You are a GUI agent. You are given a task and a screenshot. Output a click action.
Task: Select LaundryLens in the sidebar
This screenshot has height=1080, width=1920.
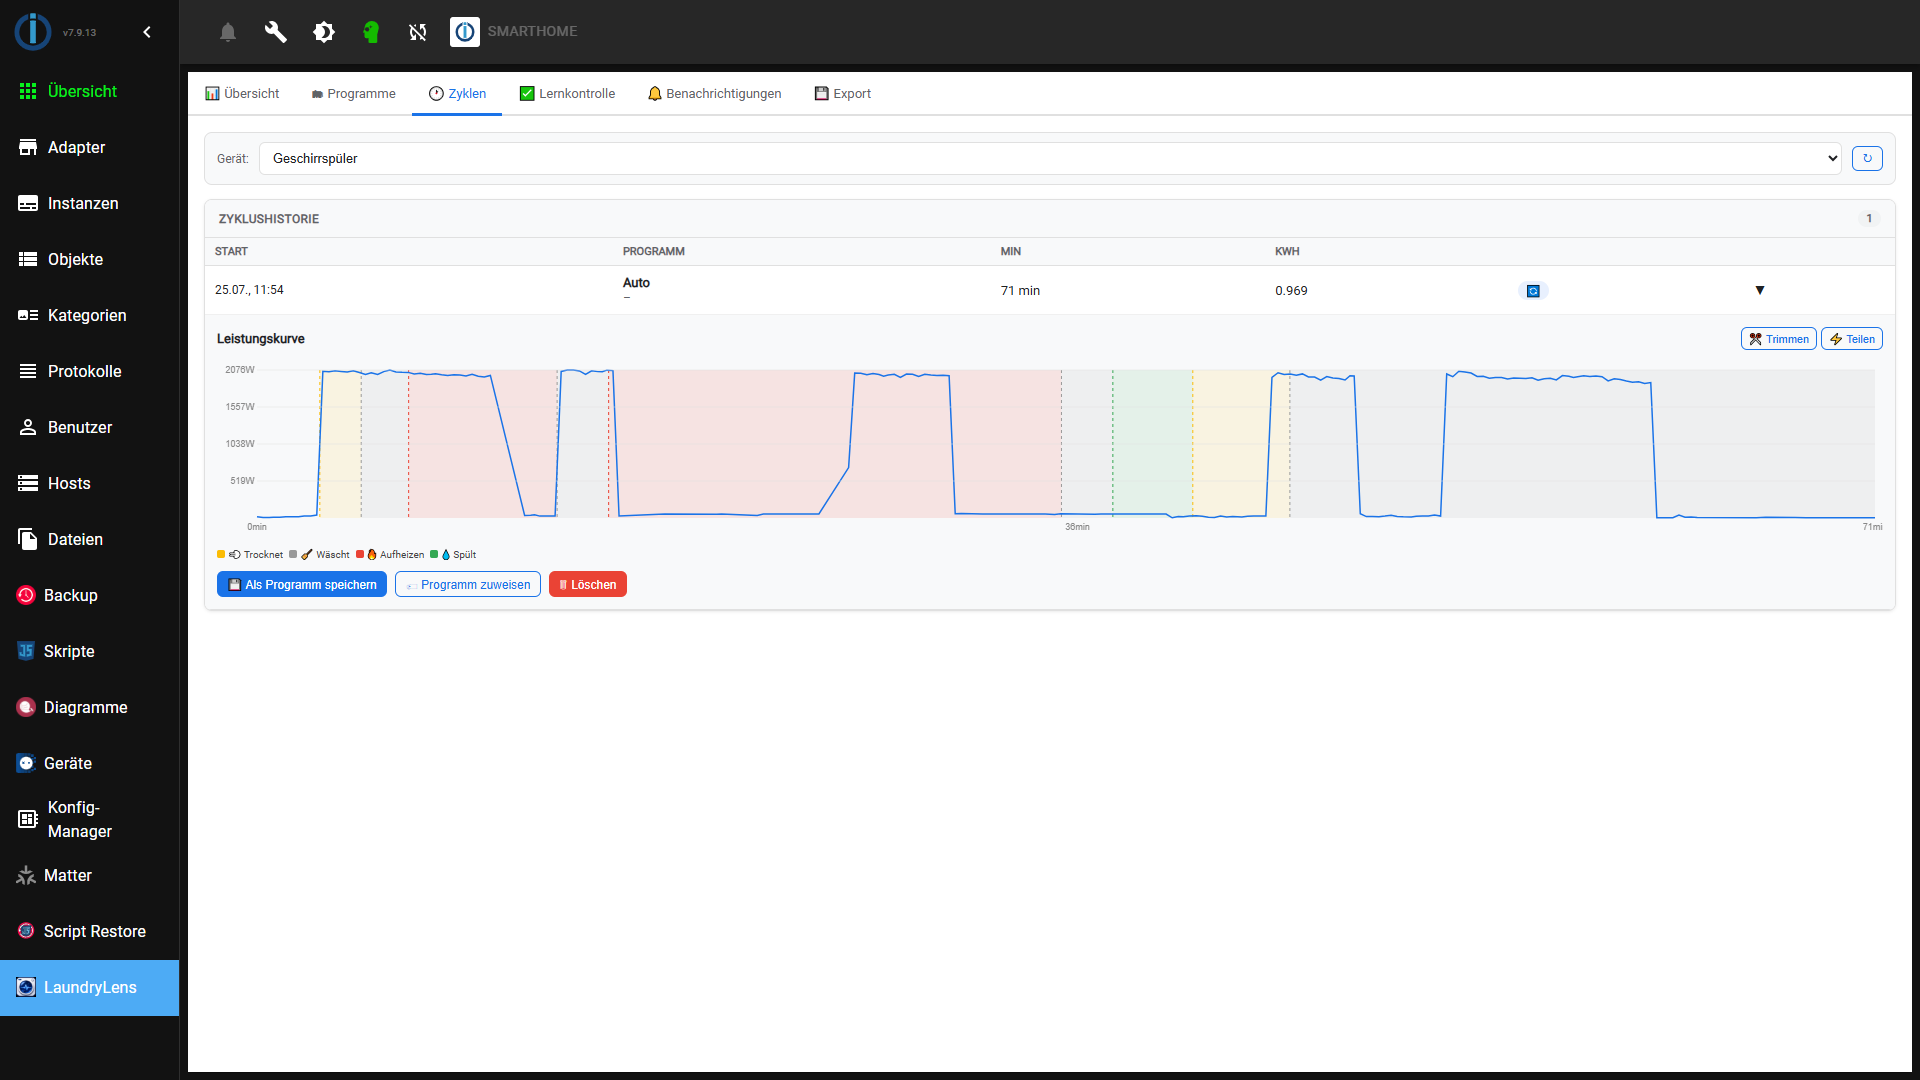[89, 987]
